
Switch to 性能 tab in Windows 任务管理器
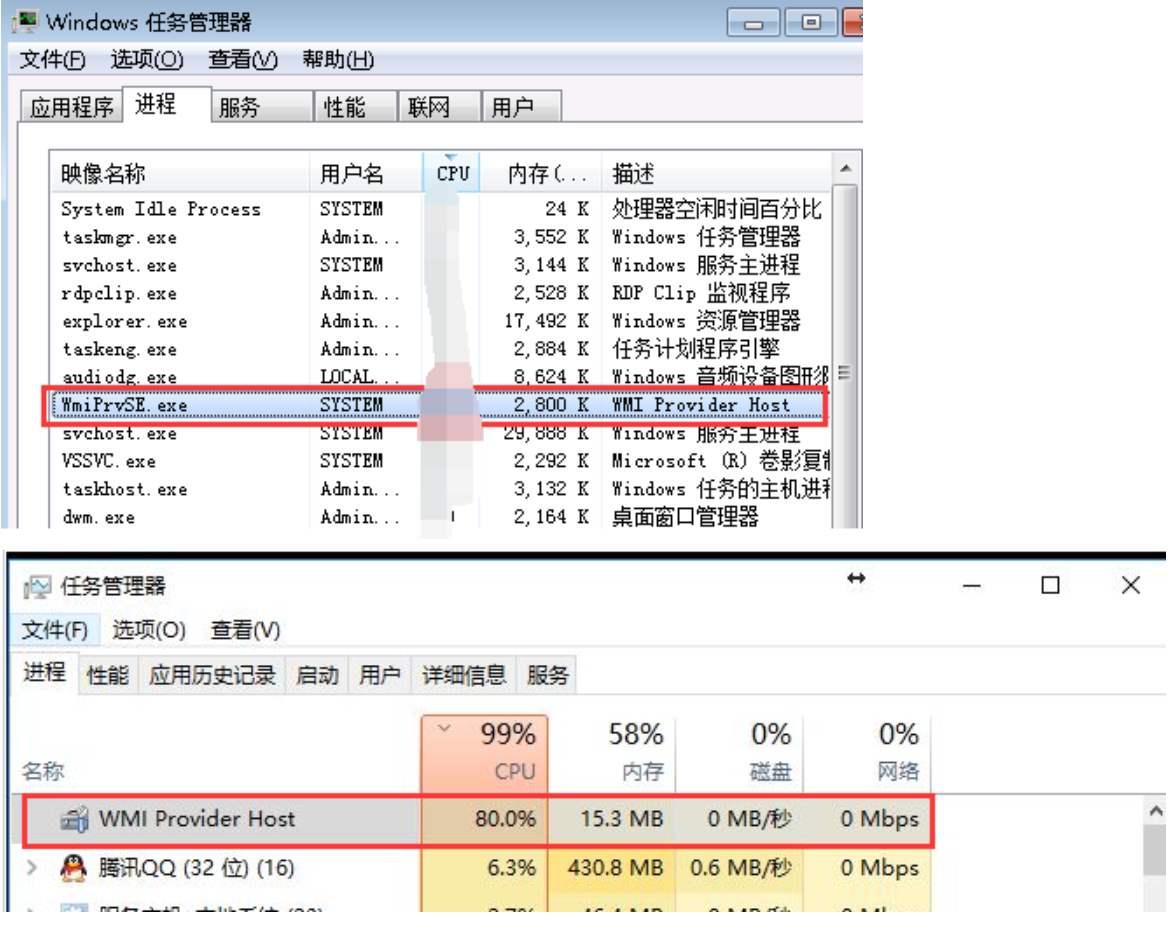pyautogui.click(x=354, y=106)
